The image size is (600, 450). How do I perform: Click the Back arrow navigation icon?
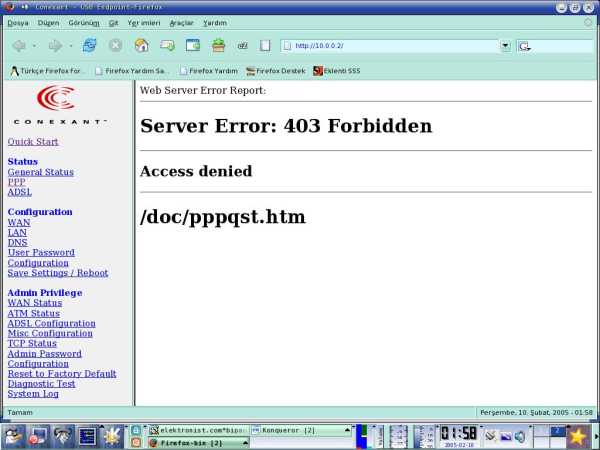click(19, 45)
